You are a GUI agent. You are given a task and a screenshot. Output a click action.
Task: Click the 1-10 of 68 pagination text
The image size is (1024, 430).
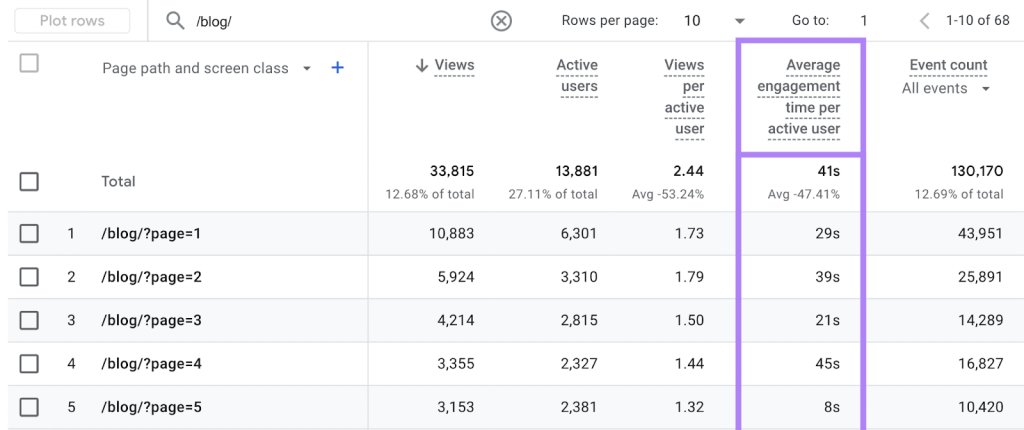click(x=978, y=21)
